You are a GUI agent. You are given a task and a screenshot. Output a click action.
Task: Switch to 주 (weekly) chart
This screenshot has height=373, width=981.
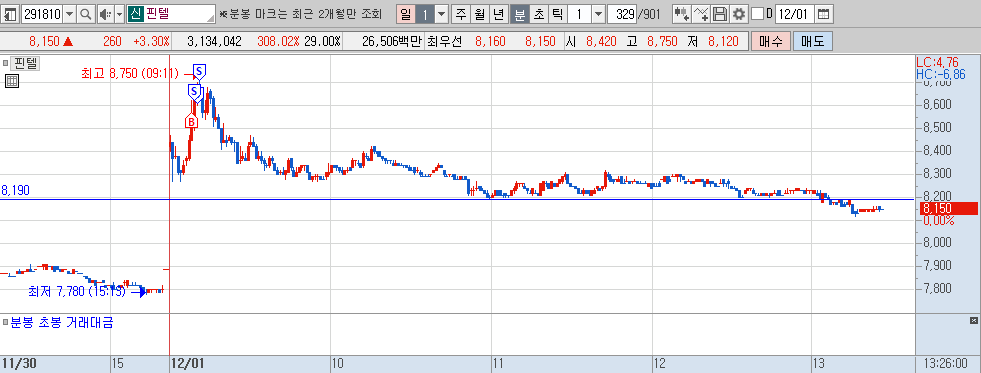461,13
